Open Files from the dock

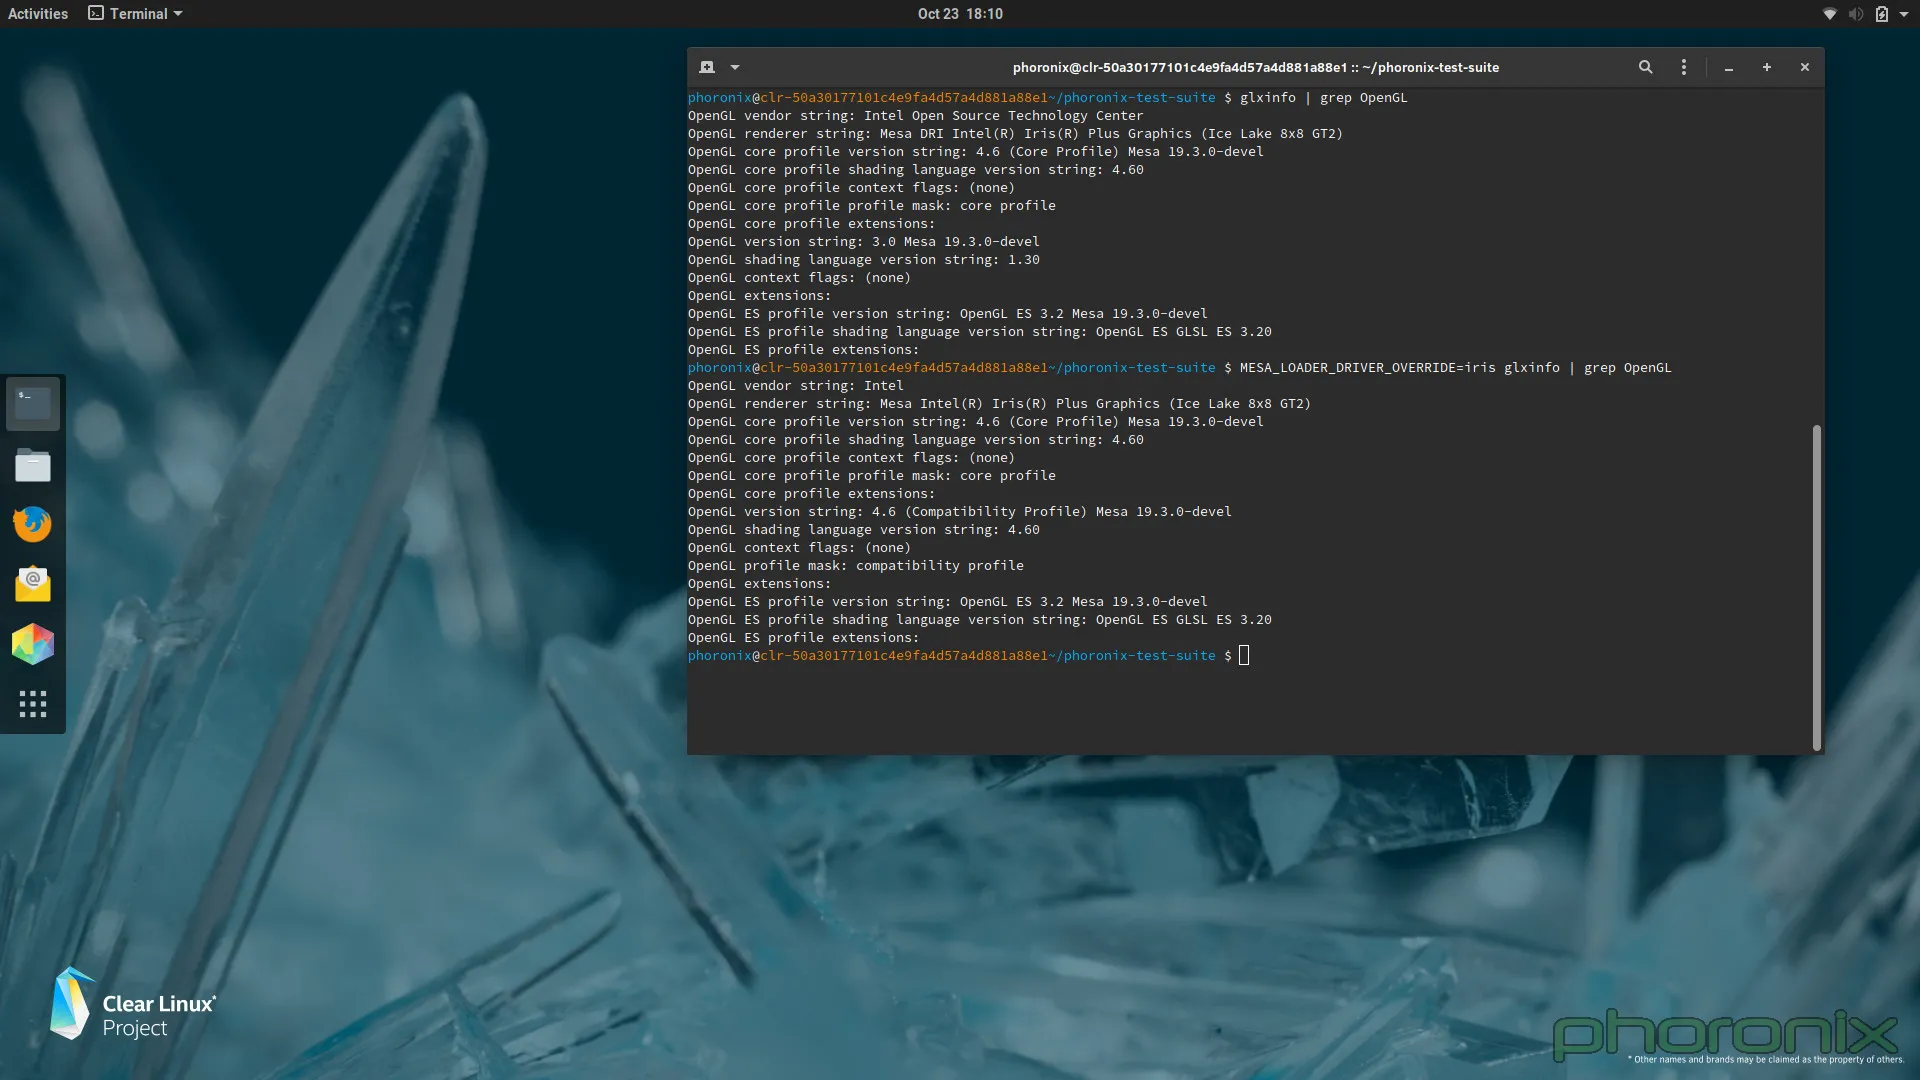pyautogui.click(x=33, y=465)
